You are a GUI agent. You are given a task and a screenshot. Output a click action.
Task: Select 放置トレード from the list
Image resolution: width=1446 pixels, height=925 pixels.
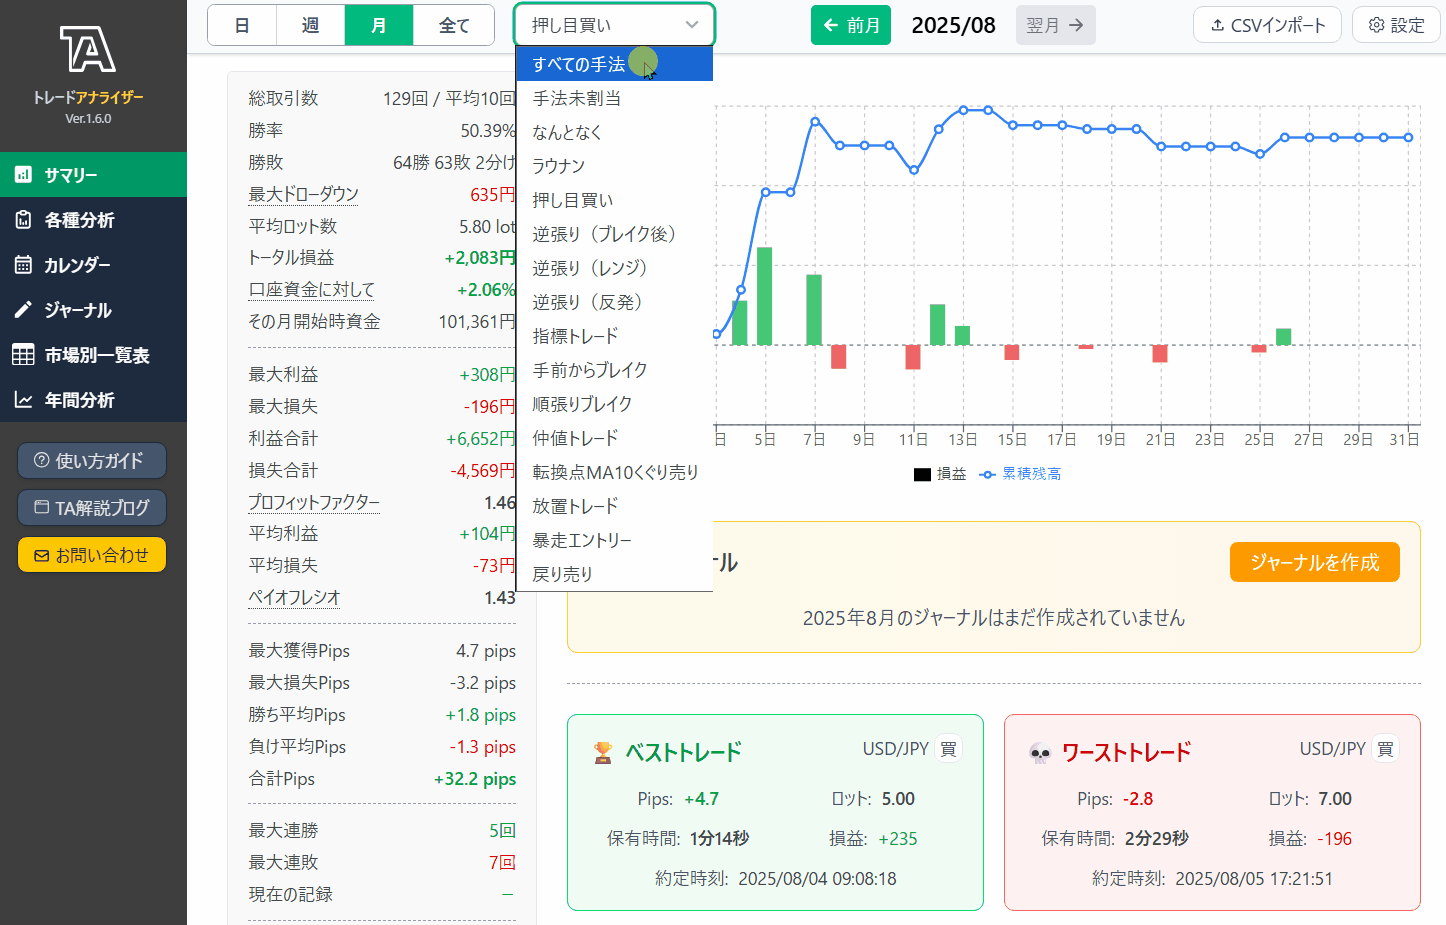click(575, 506)
